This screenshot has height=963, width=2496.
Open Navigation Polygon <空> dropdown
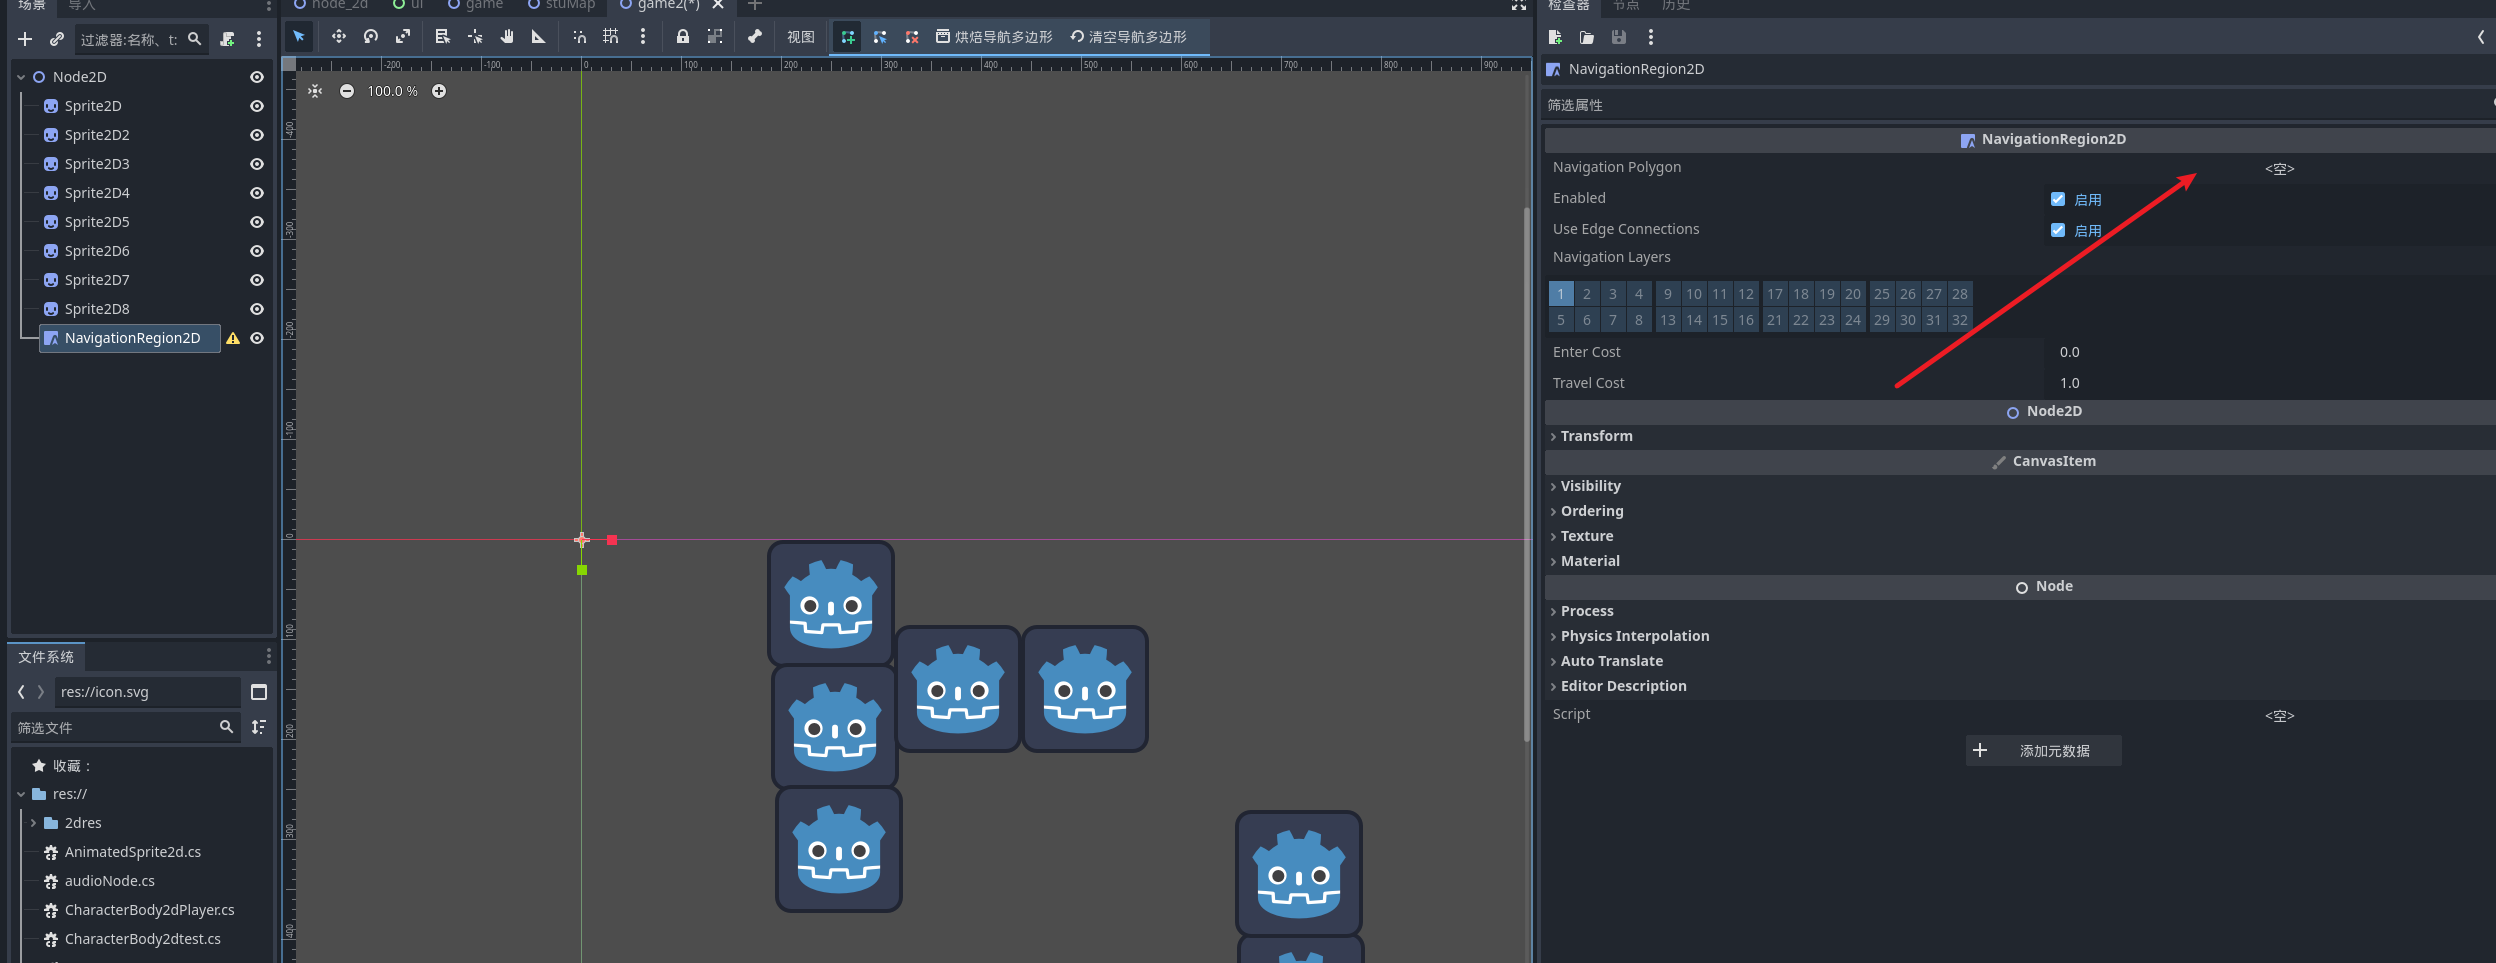click(x=2279, y=168)
